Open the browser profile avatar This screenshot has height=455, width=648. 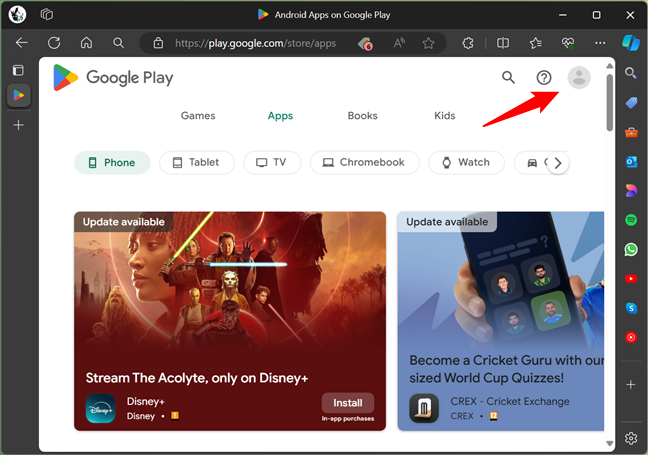tap(17, 14)
